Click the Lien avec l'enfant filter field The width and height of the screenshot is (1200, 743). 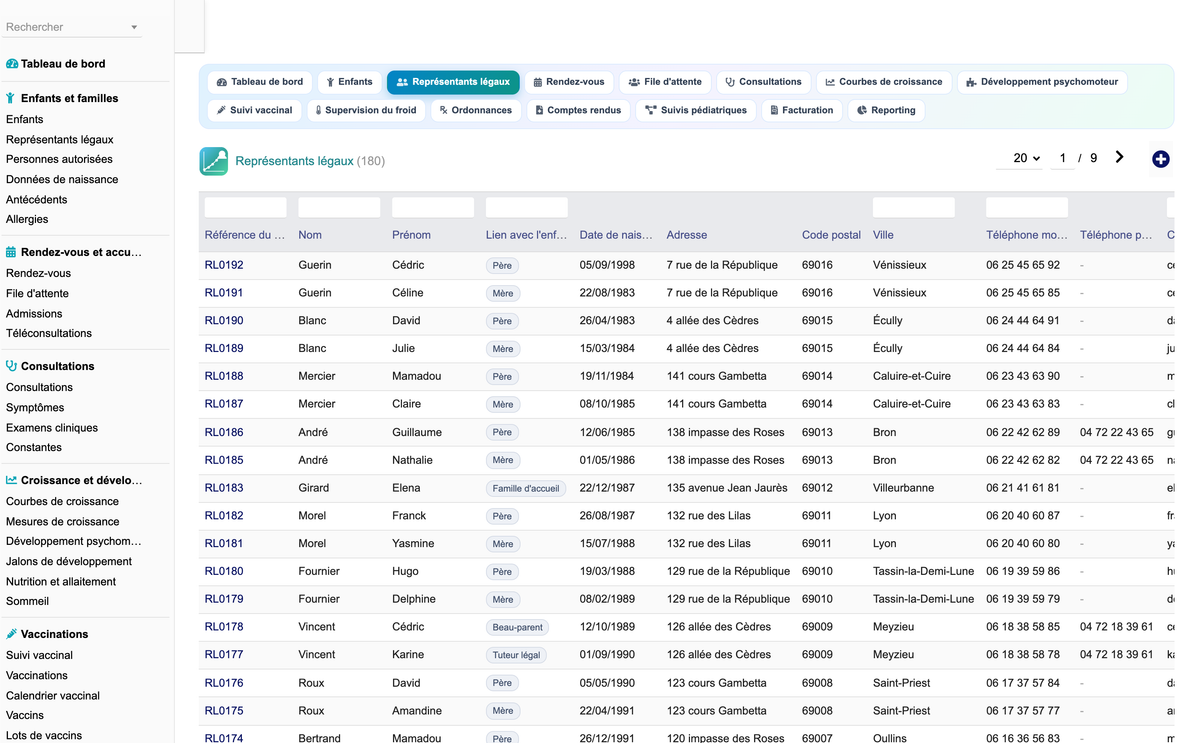point(527,207)
